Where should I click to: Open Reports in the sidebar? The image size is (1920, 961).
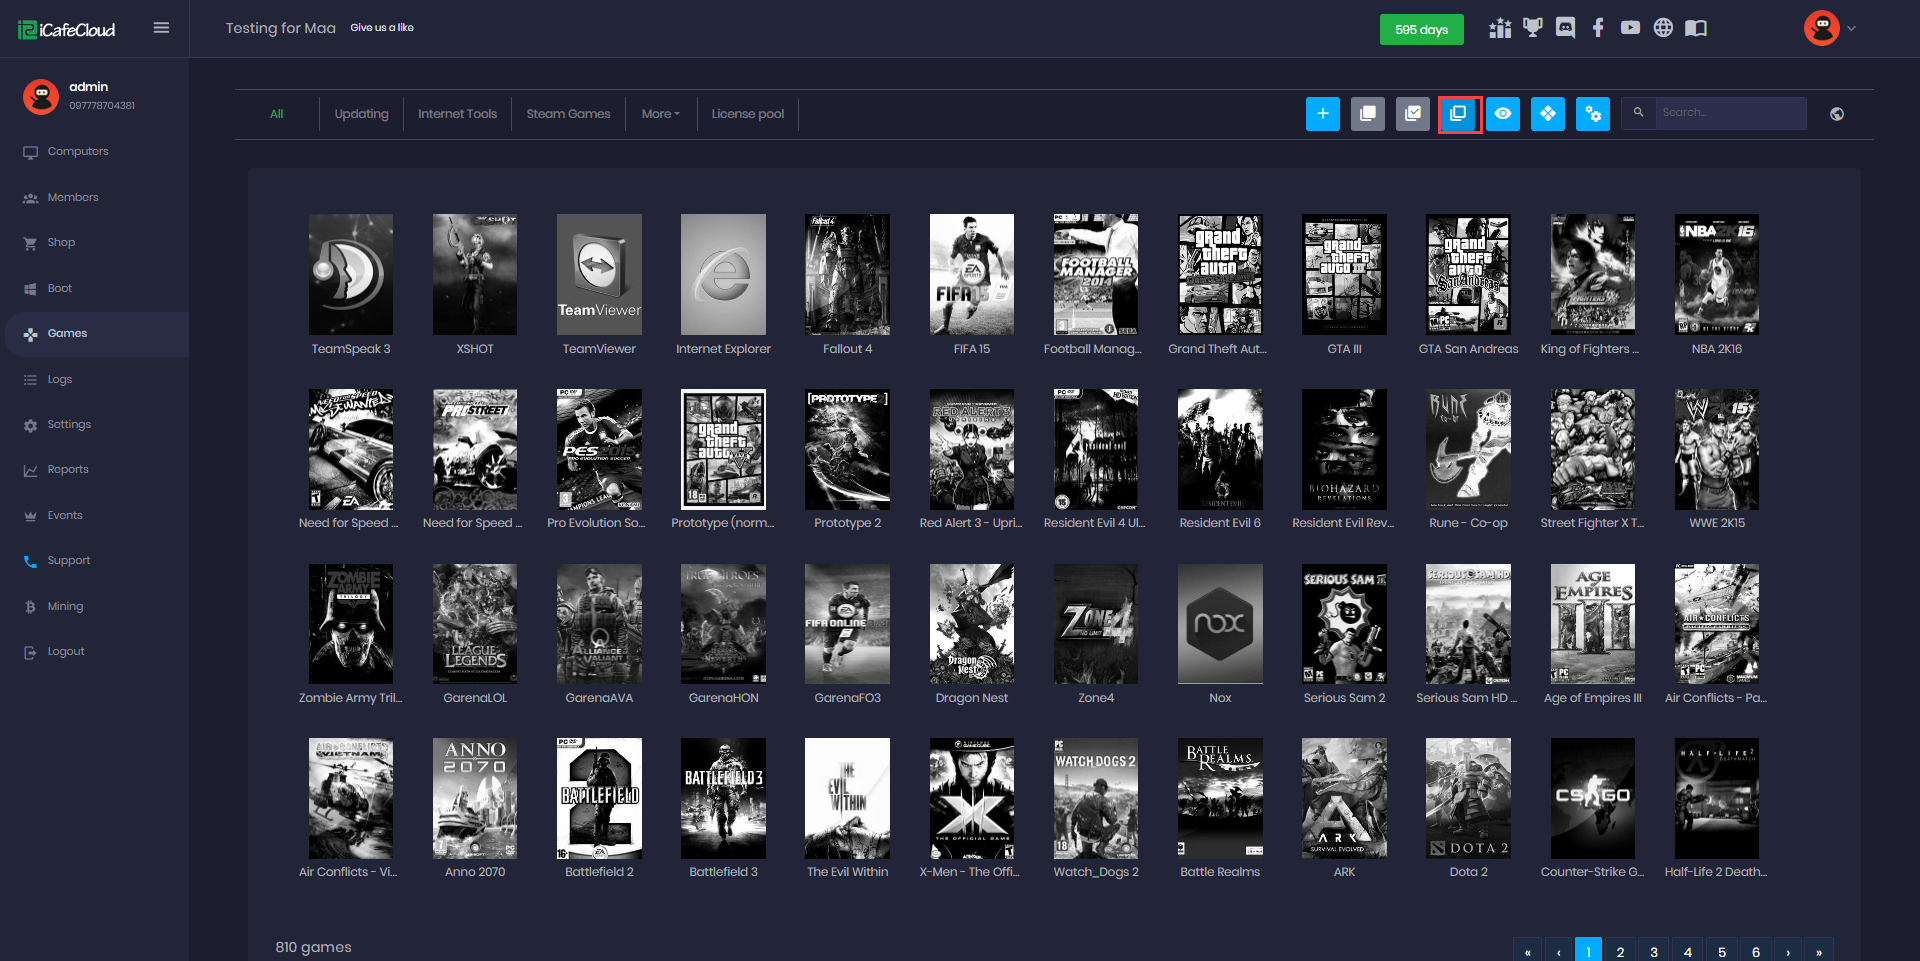click(x=68, y=470)
